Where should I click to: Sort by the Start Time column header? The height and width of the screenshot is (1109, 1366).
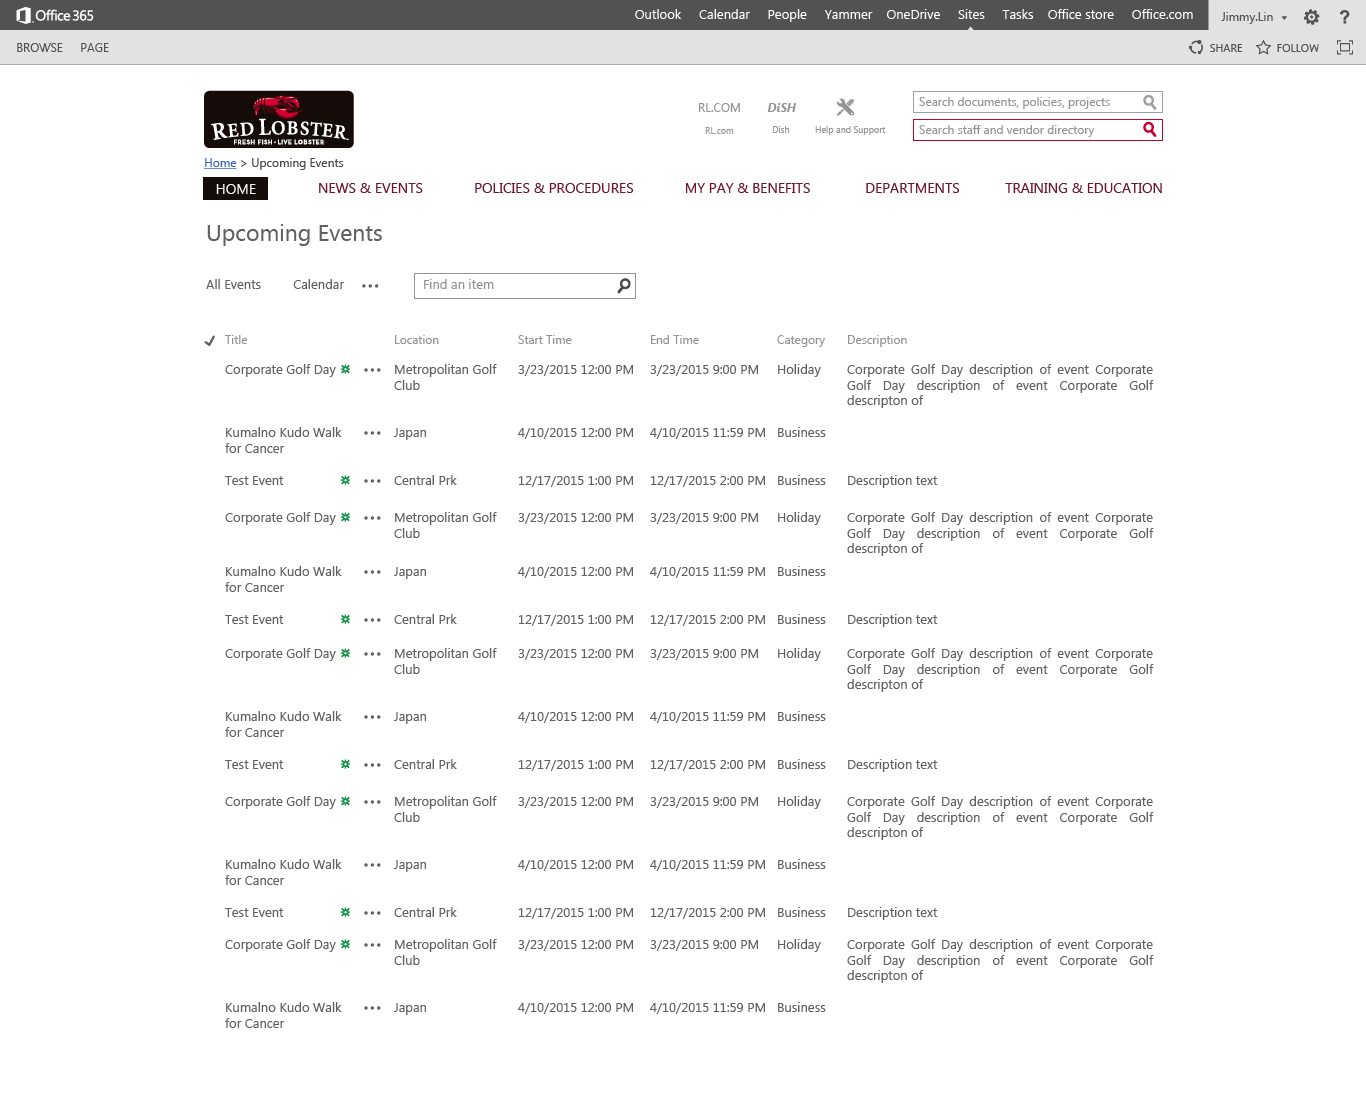[x=545, y=340]
